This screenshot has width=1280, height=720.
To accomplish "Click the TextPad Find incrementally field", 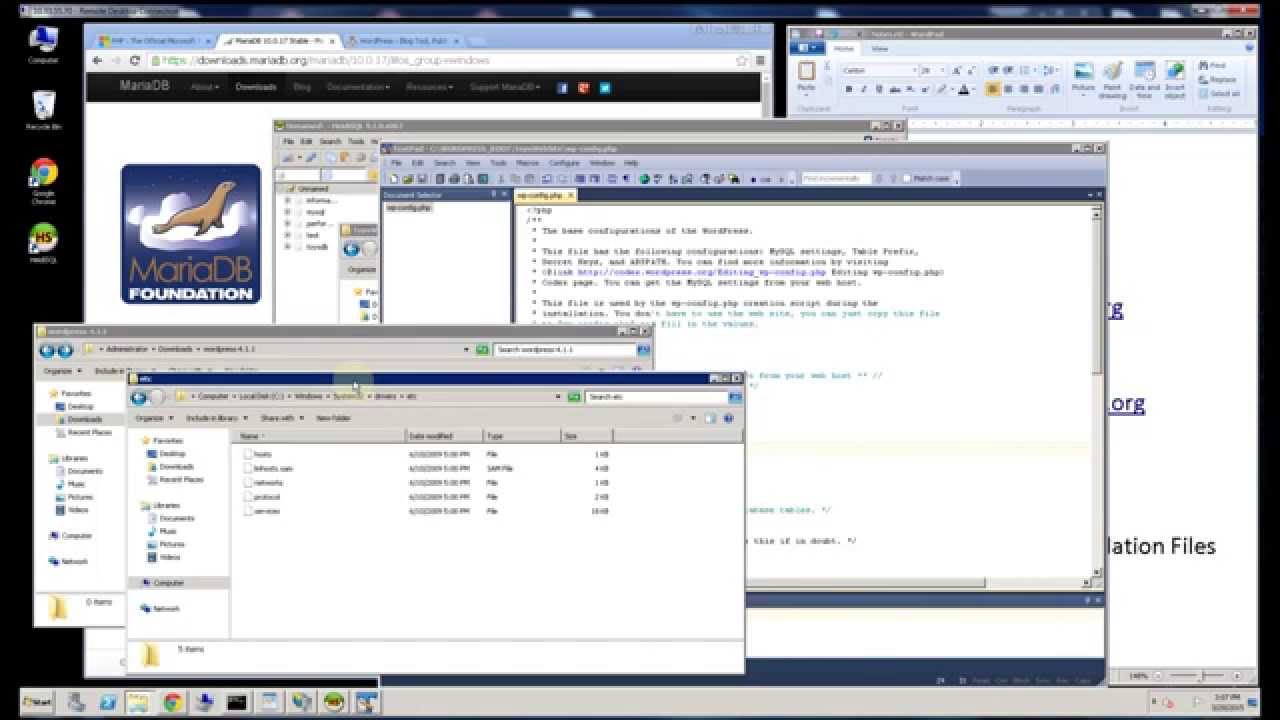I will (x=839, y=179).
